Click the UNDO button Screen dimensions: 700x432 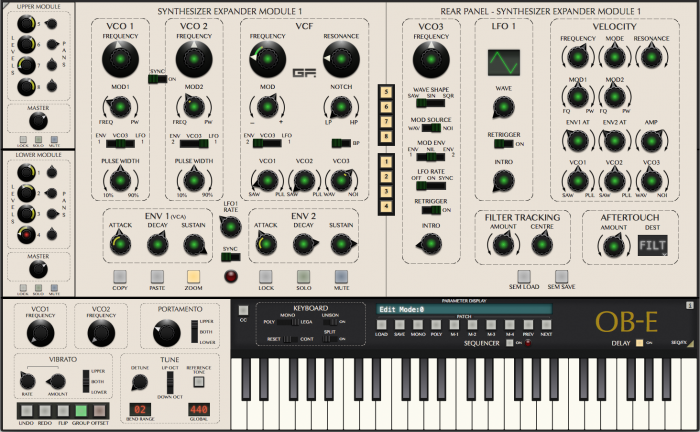coord(26,411)
